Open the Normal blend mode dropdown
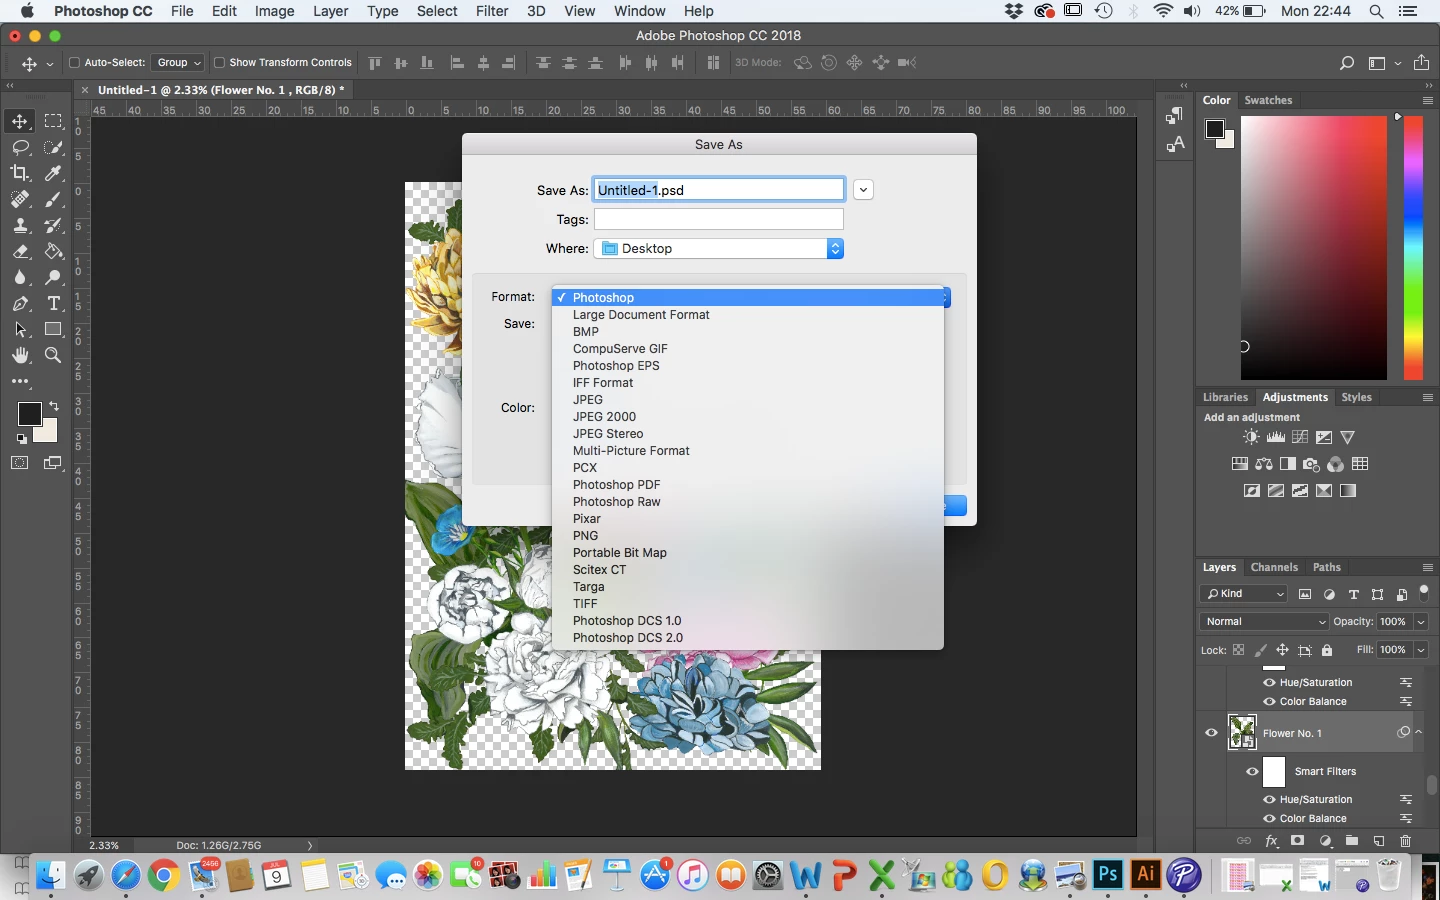Screen dimensions: 1440x900 (1264, 622)
